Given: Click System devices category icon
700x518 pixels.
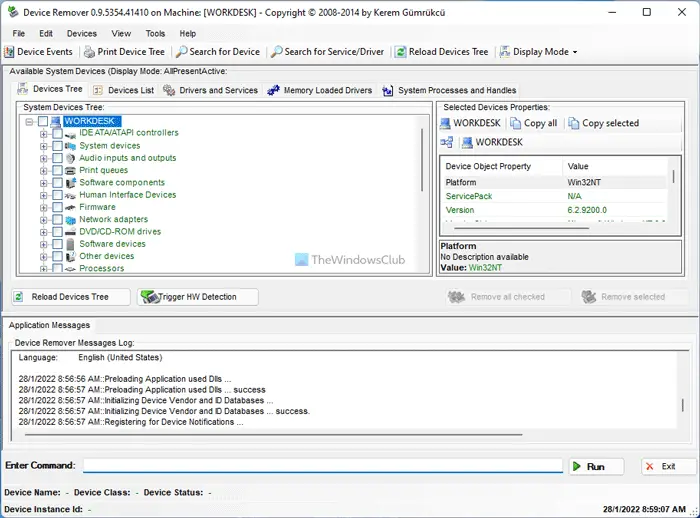Looking at the screenshot, I should pos(70,146).
